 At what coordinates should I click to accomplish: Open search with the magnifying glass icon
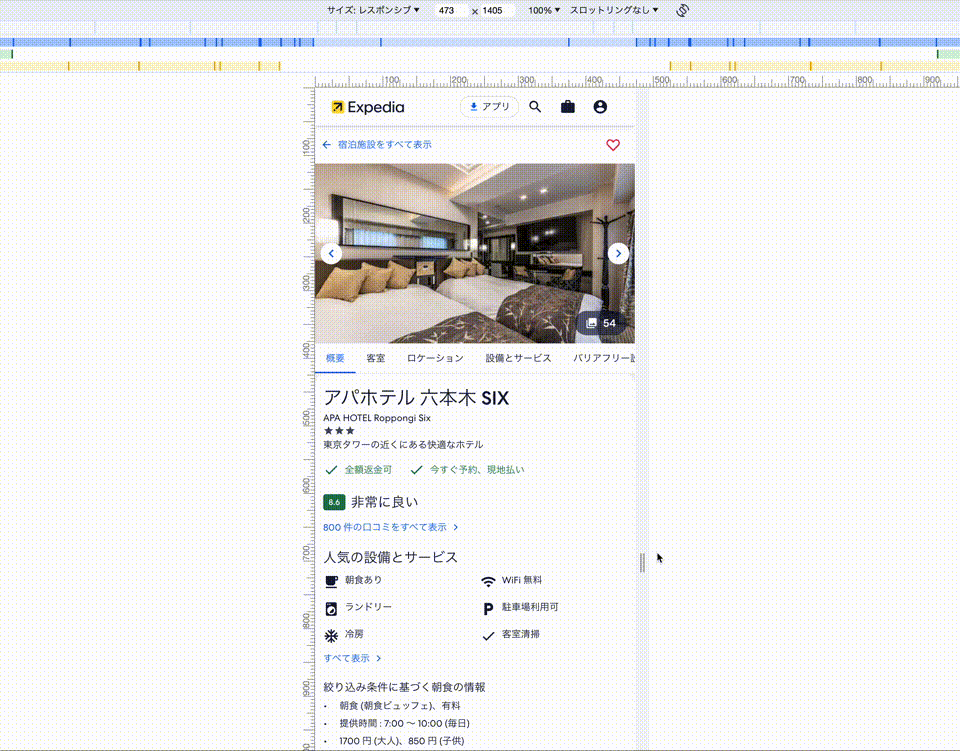tap(535, 106)
